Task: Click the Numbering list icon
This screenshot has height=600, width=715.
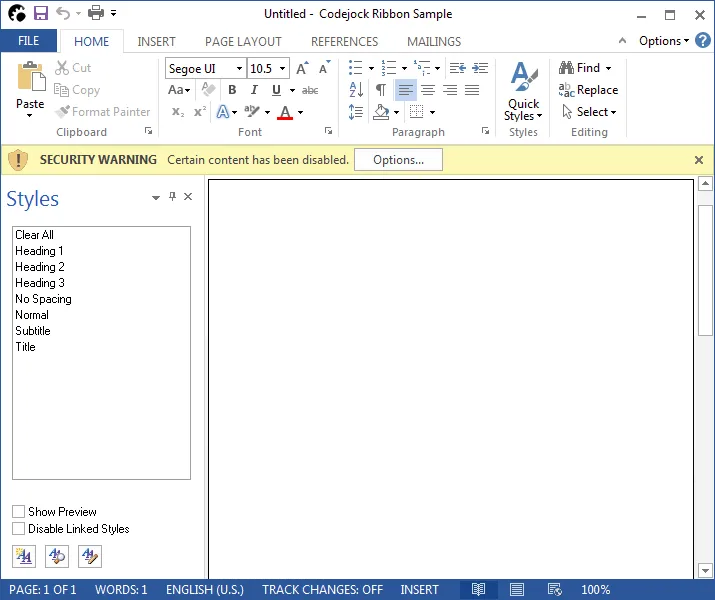Action: 389,68
